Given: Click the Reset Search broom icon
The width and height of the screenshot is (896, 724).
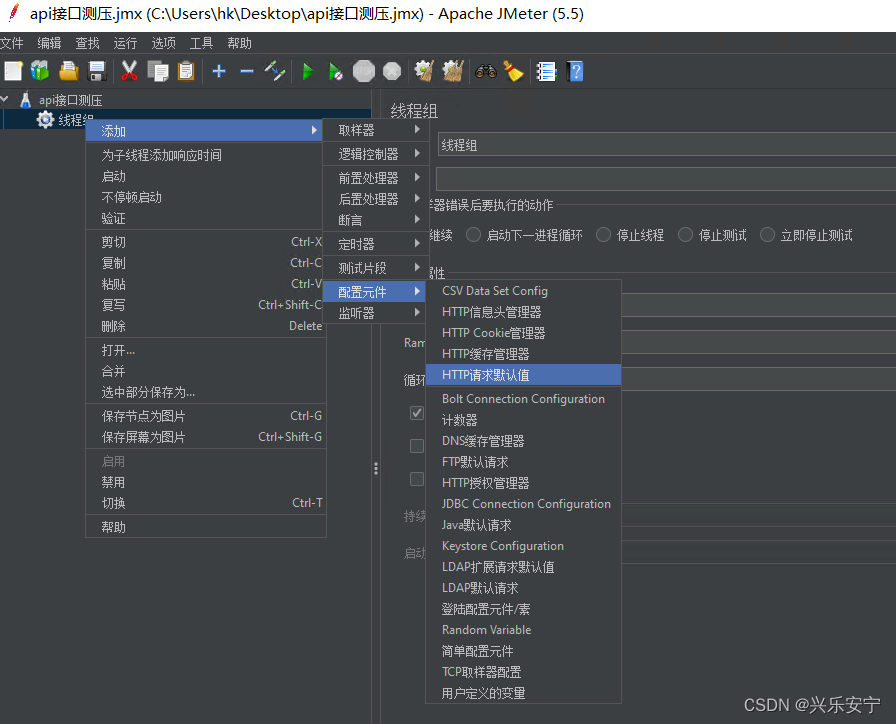Looking at the screenshot, I should pyautogui.click(x=513, y=71).
